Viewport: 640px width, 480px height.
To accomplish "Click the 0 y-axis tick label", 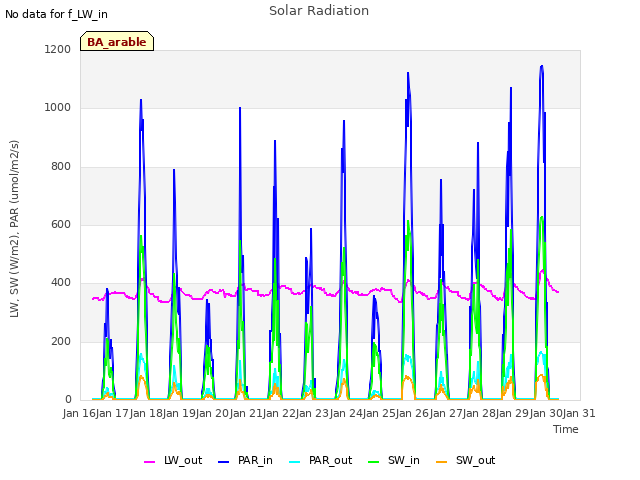I will [68, 400].
